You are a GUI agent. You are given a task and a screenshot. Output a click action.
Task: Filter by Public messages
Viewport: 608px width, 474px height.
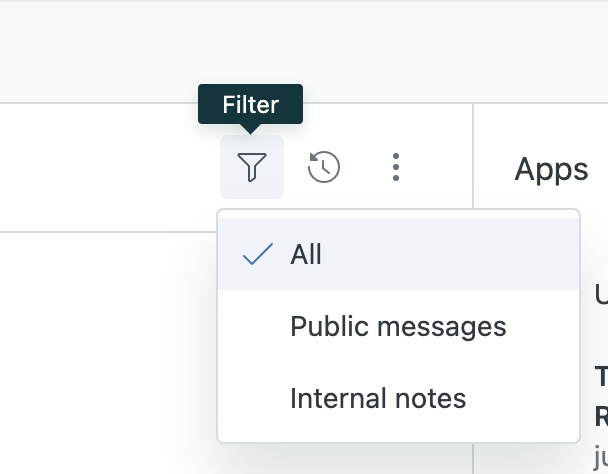coord(398,327)
